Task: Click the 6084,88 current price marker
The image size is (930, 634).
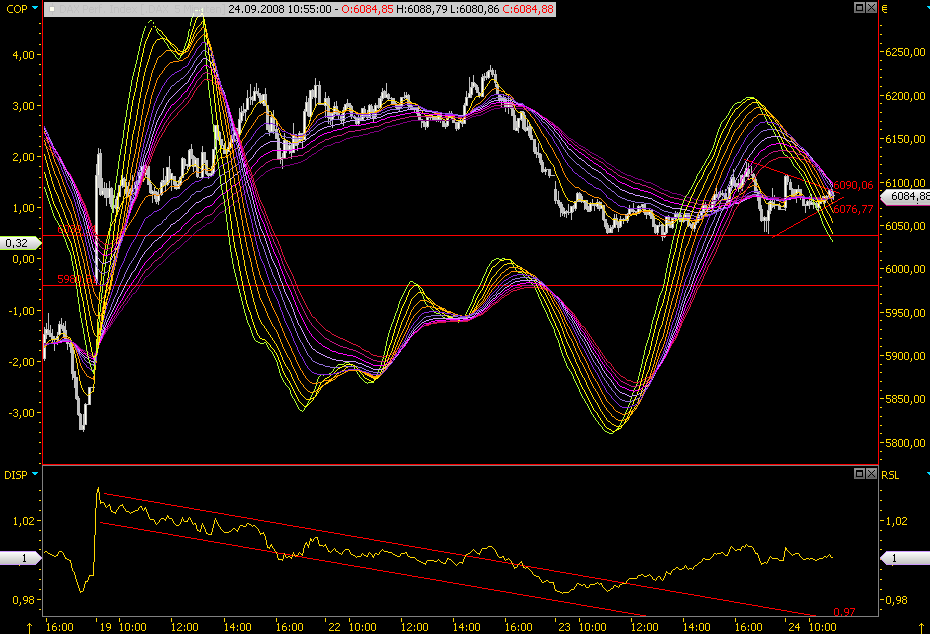Action: (907, 196)
